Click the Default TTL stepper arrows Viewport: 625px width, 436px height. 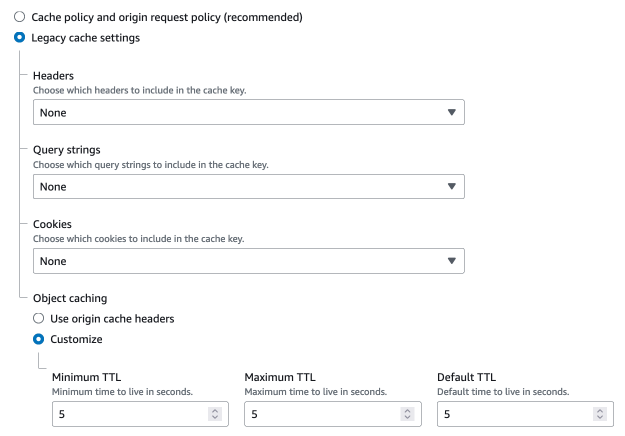pos(599,414)
